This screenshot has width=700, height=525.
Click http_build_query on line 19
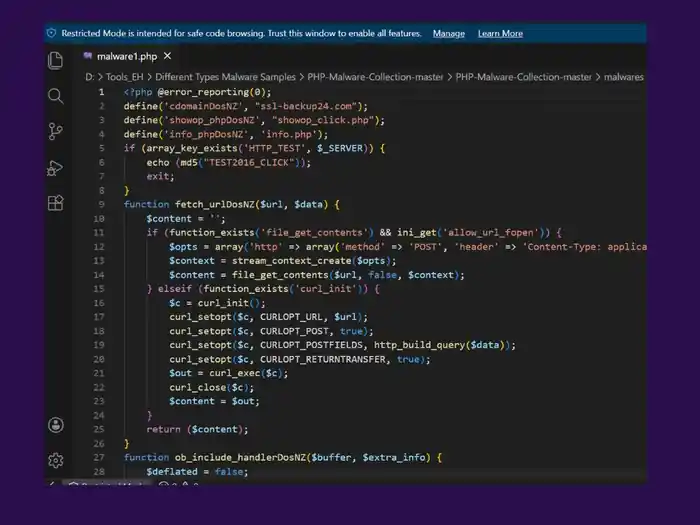[419, 345]
